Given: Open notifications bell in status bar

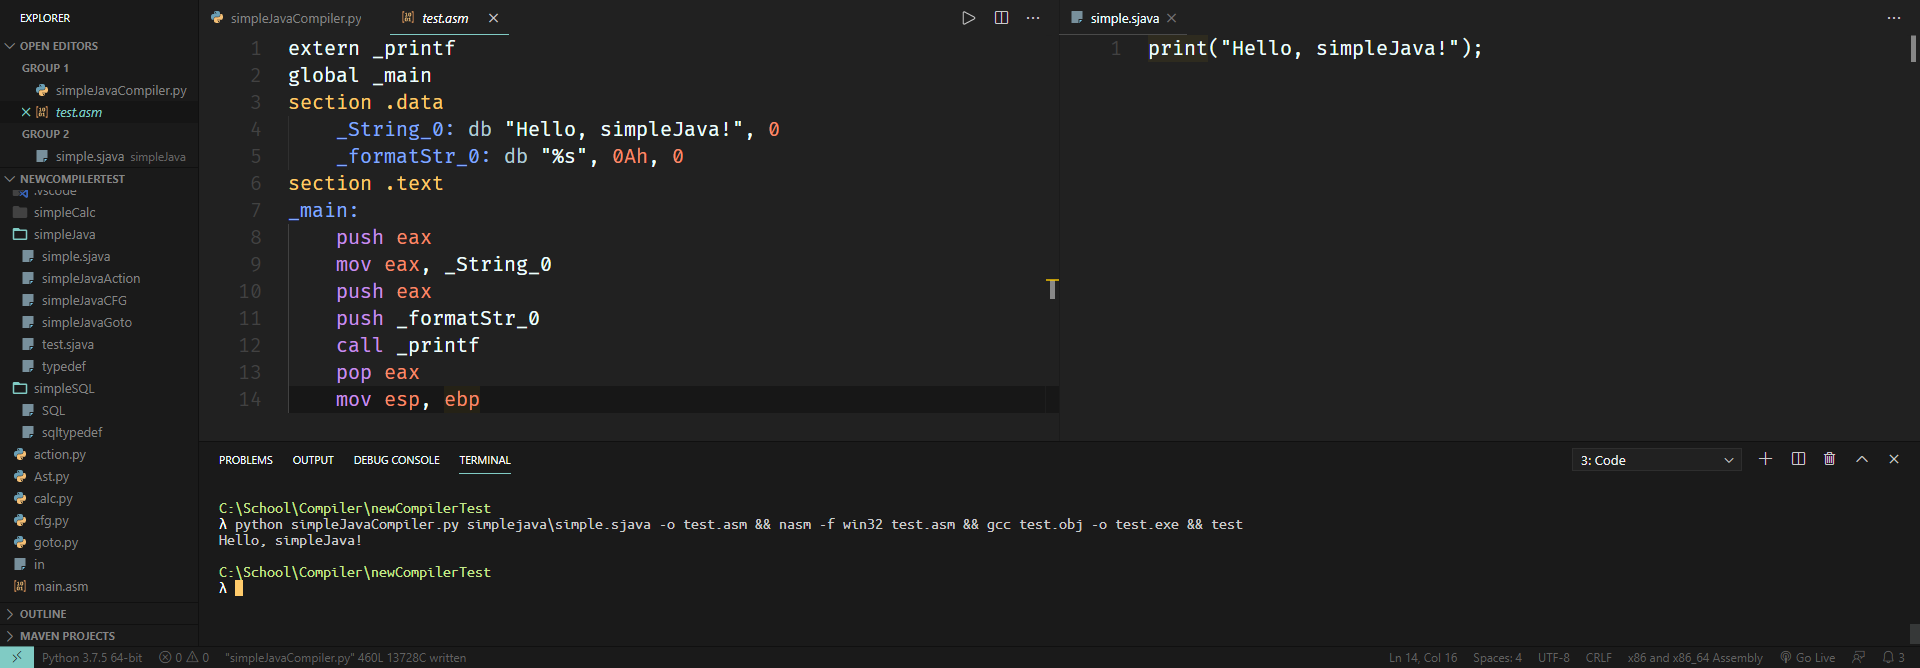Looking at the screenshot, I should (1893, 657).
